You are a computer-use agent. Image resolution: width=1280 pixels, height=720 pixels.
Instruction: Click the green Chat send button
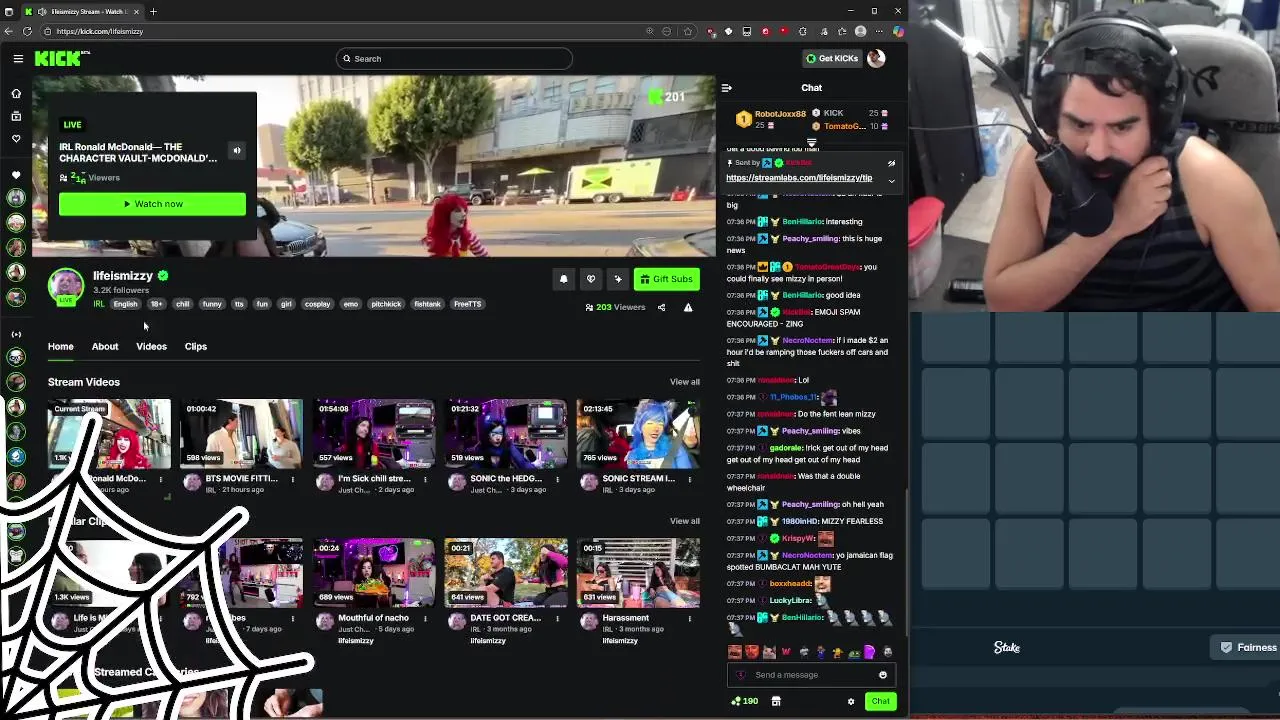(x=880, y=702)
